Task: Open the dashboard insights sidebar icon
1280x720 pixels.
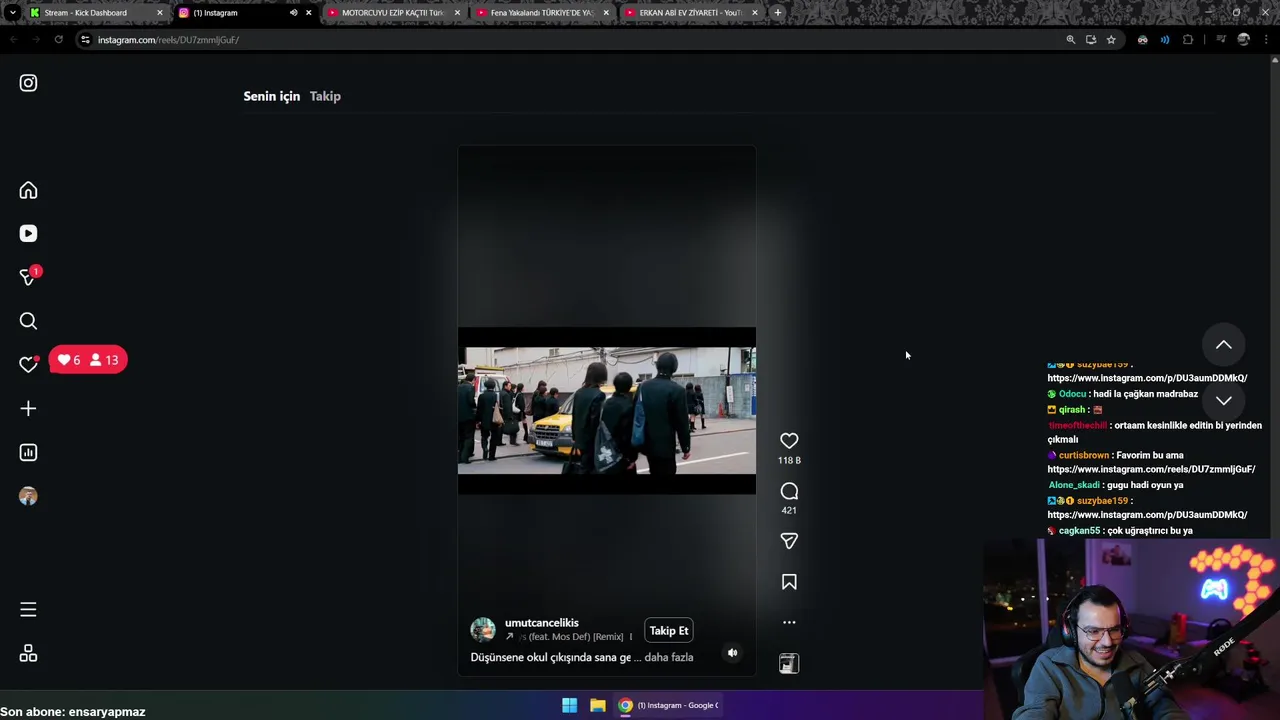Action: pos(28,452)
